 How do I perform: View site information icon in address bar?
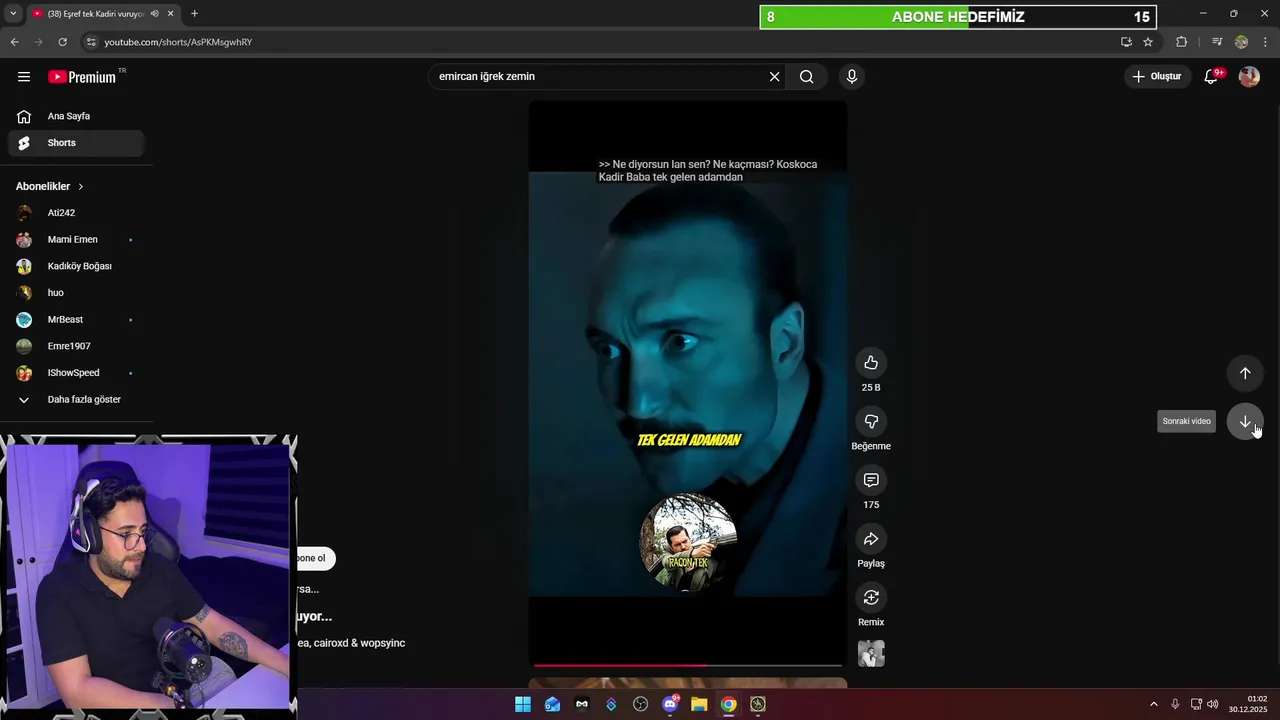pos(91,42)
